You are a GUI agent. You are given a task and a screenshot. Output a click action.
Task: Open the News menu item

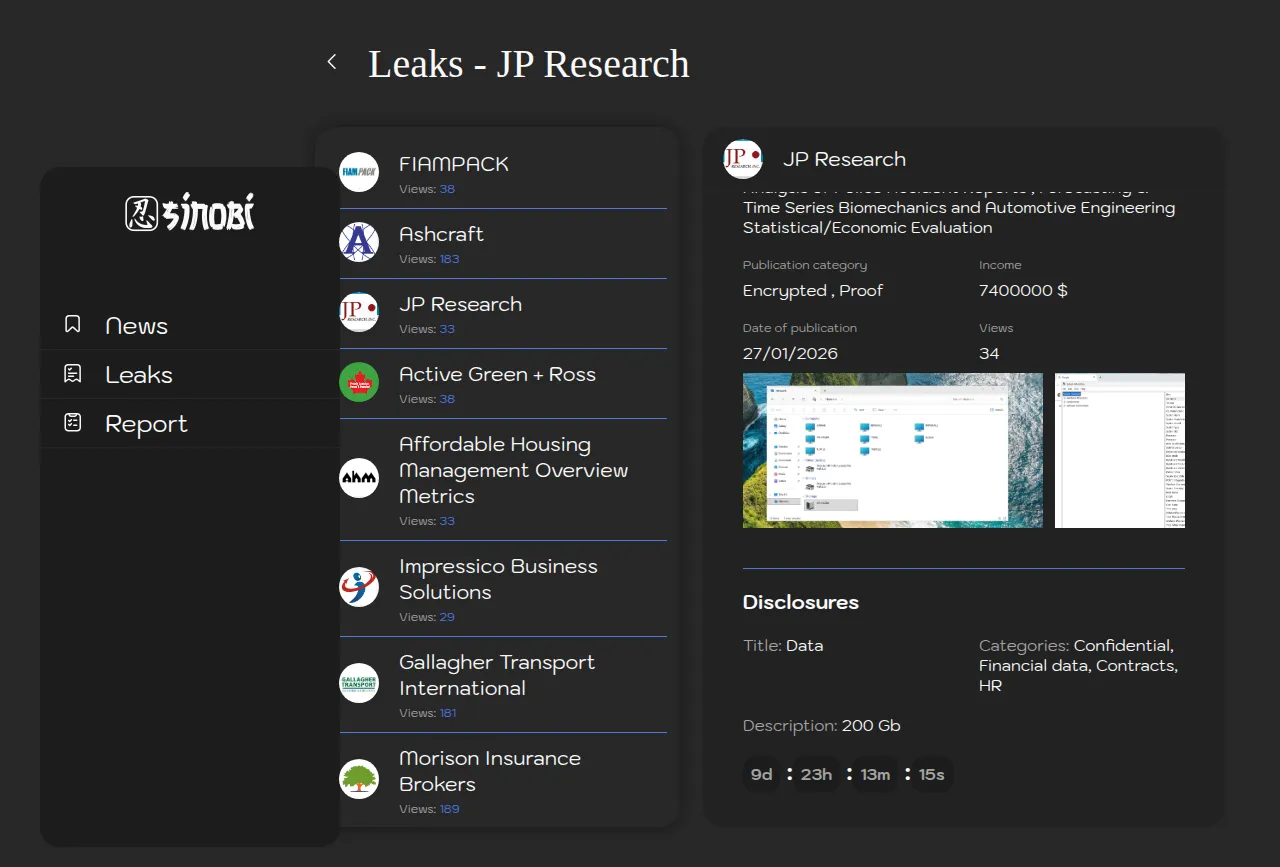point(137,326)
